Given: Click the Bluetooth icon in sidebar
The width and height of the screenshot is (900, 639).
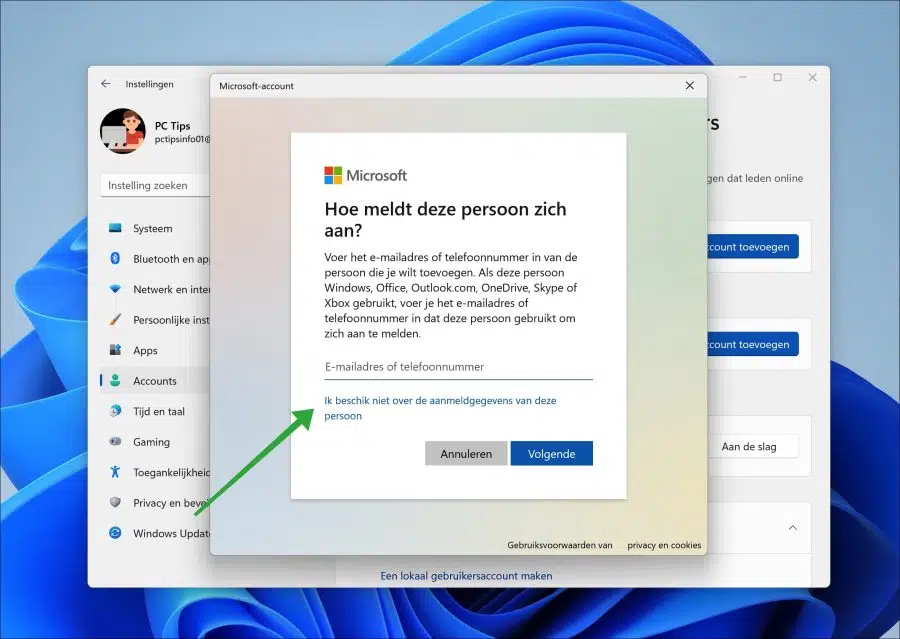Looking at the screenshot, I should point(115,258).
